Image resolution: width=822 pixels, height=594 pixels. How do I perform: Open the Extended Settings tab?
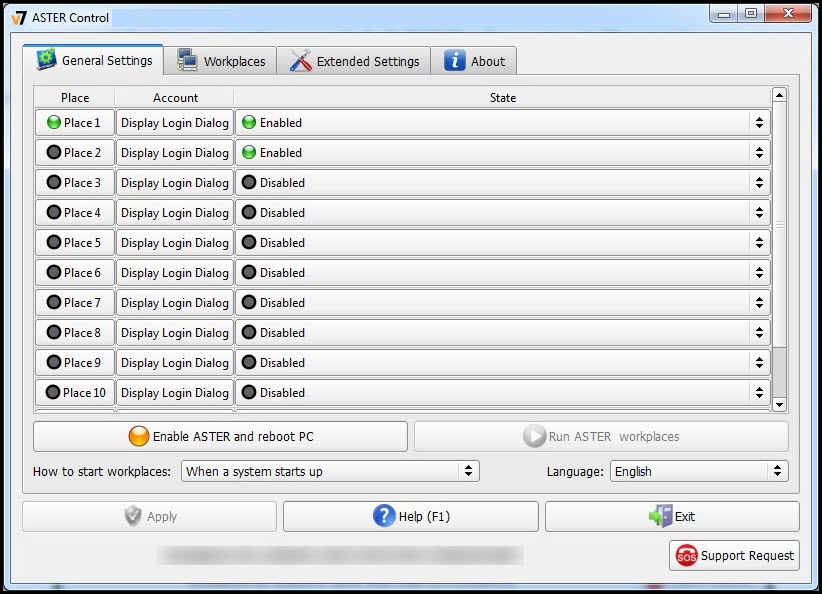(x=354, y=61)
